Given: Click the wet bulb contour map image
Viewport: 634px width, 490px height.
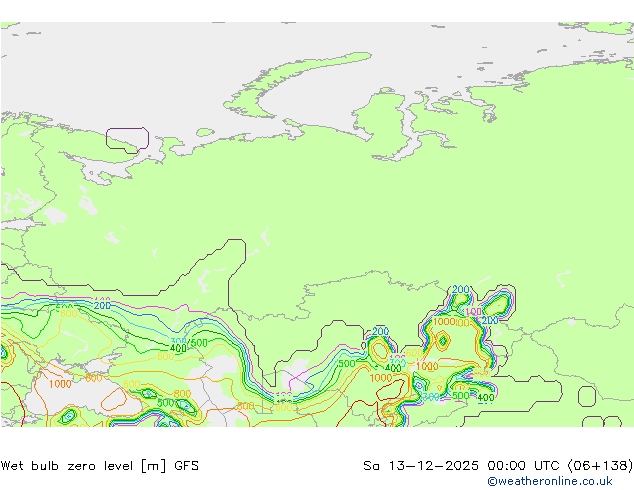Looking at the screenshot, I should point(317,224).
